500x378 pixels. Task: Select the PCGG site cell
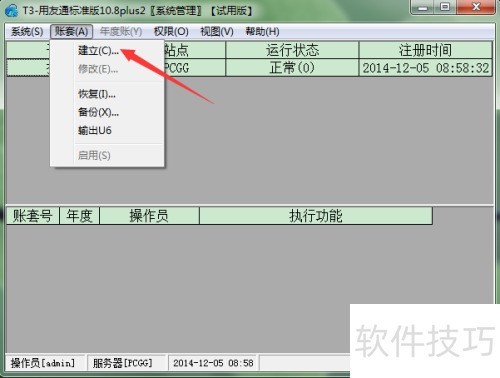[194, 68]
